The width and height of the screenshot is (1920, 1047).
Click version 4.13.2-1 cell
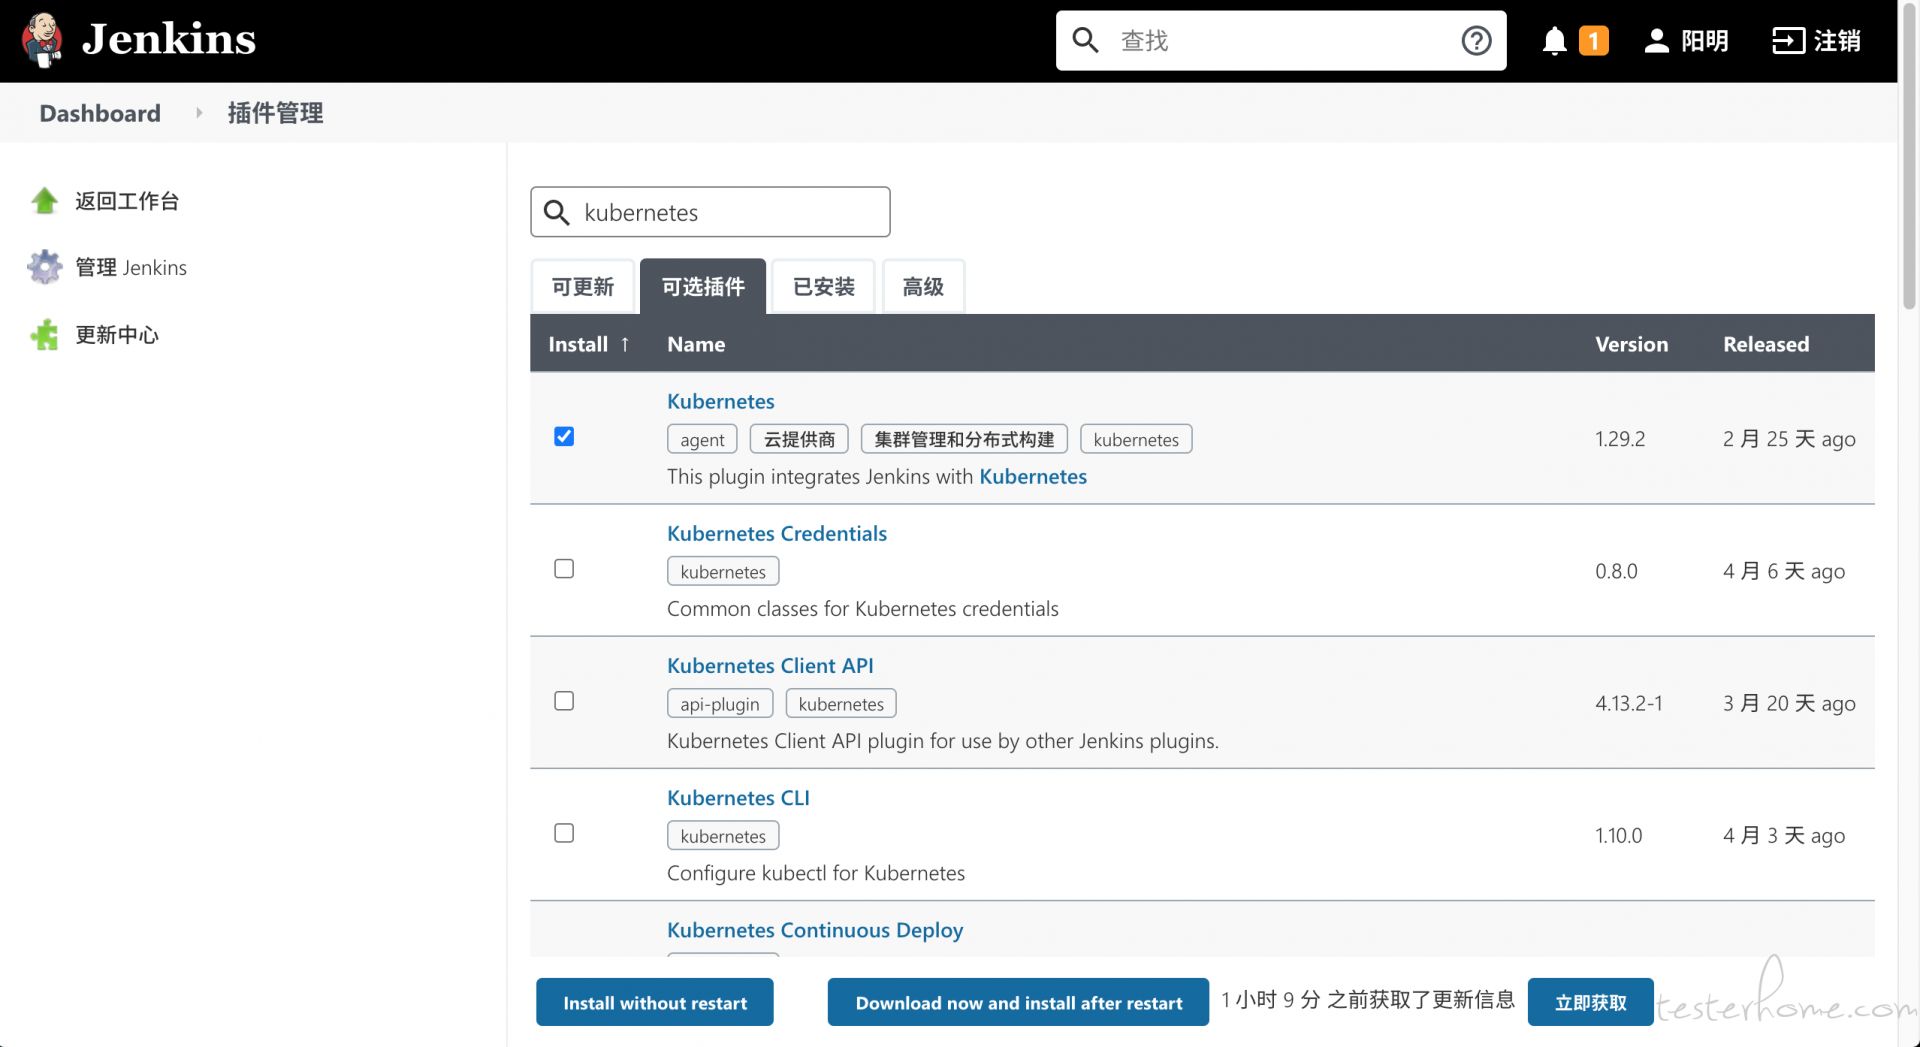pyautogui.click(x=1629, y=703)
